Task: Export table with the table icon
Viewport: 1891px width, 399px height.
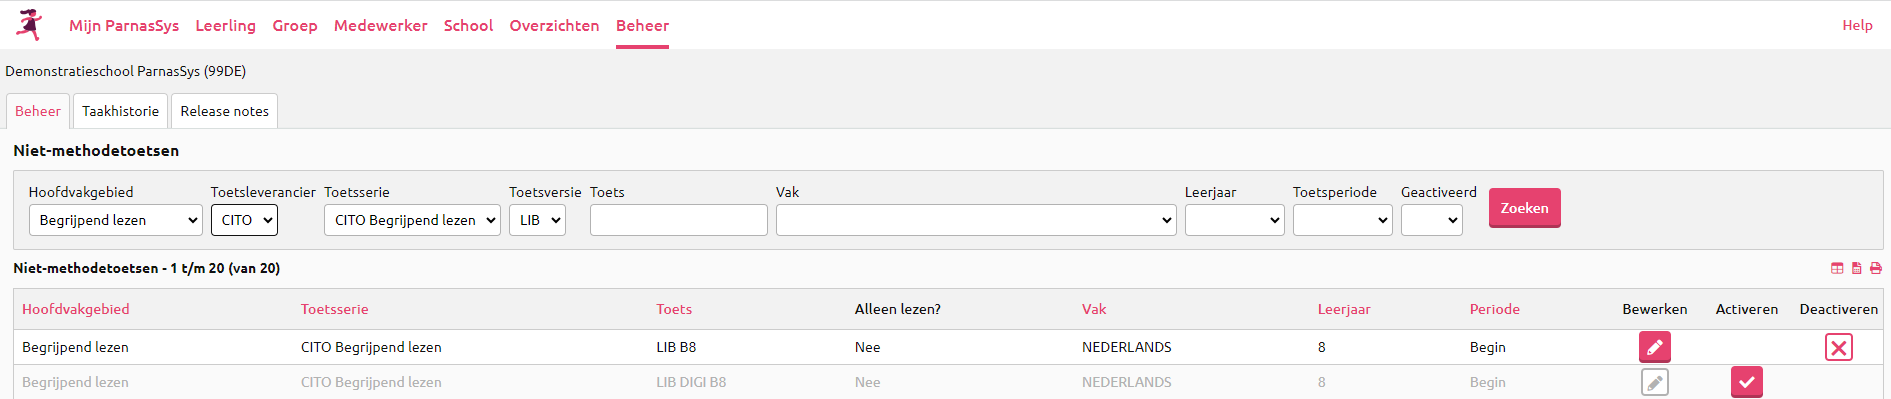Action: (x=1837, y=268)
